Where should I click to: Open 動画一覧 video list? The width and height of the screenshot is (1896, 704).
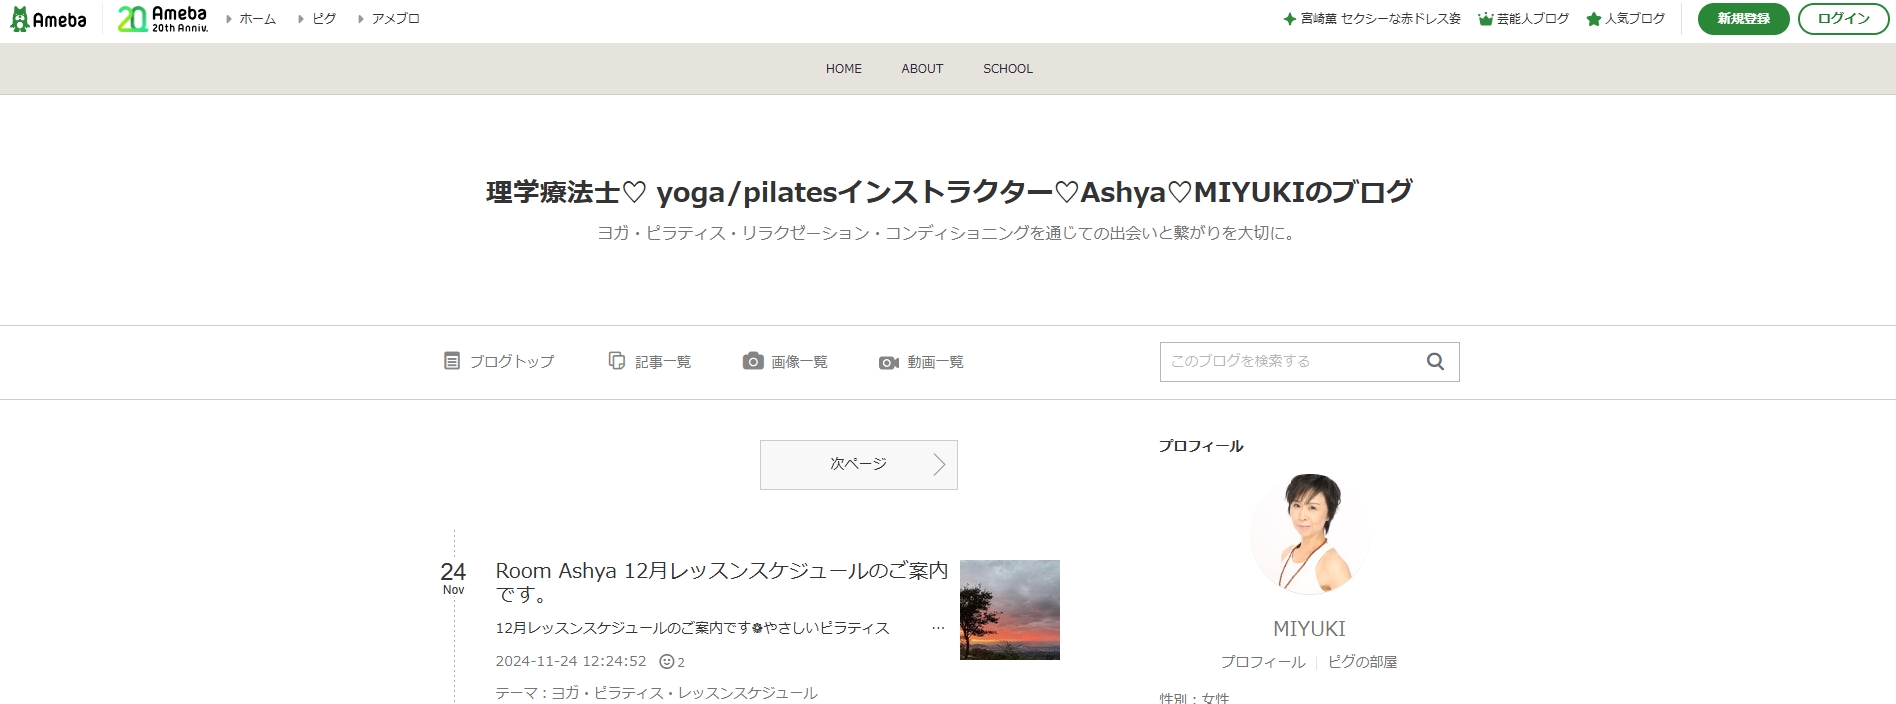[921, 362]
